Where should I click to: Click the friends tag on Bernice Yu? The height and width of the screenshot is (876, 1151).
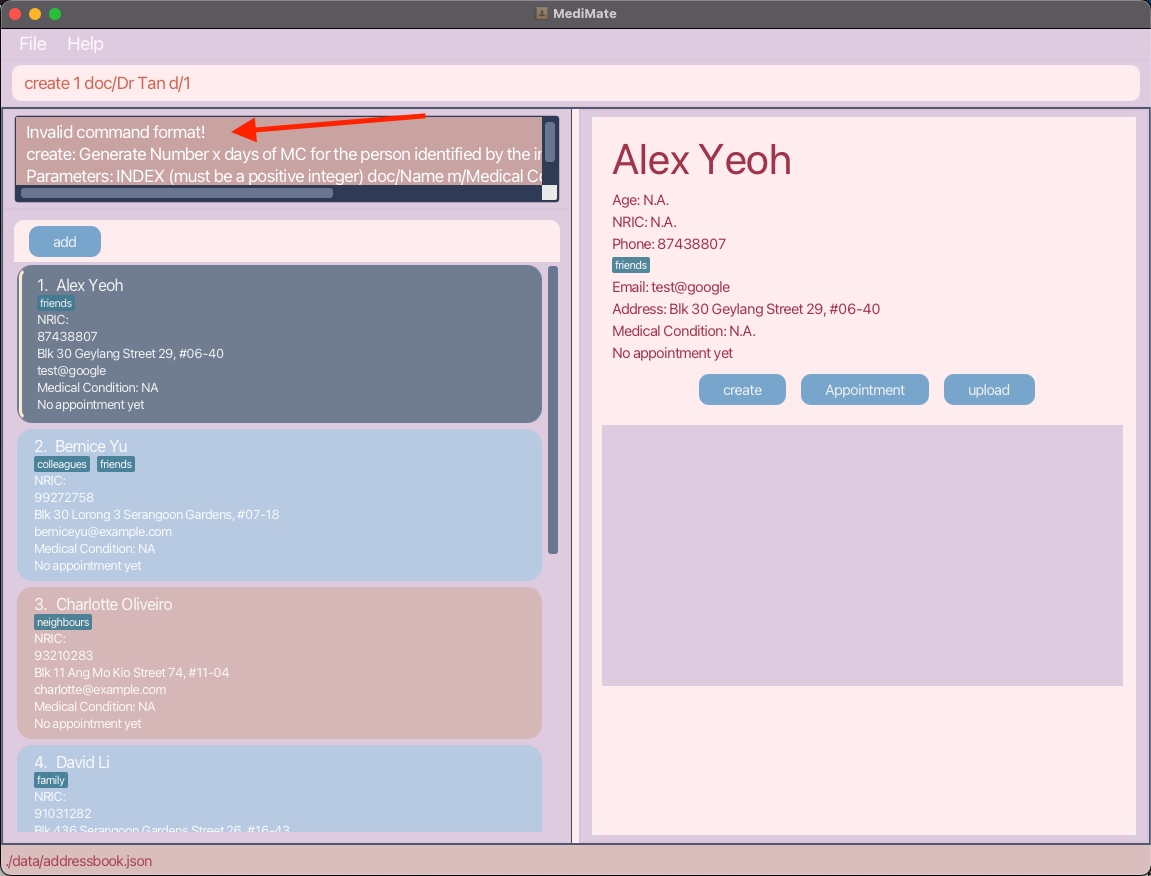pos(116,464)
